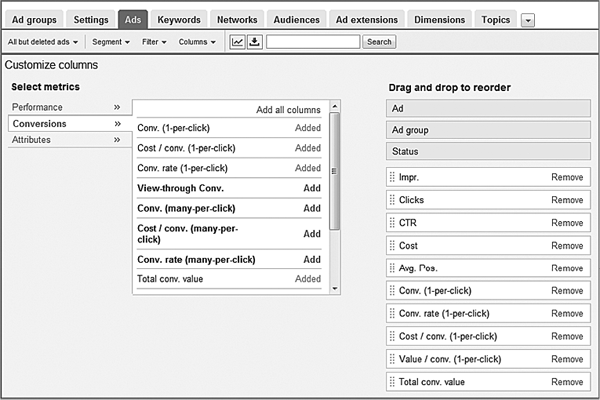Click the search input field

coord(313,42)
